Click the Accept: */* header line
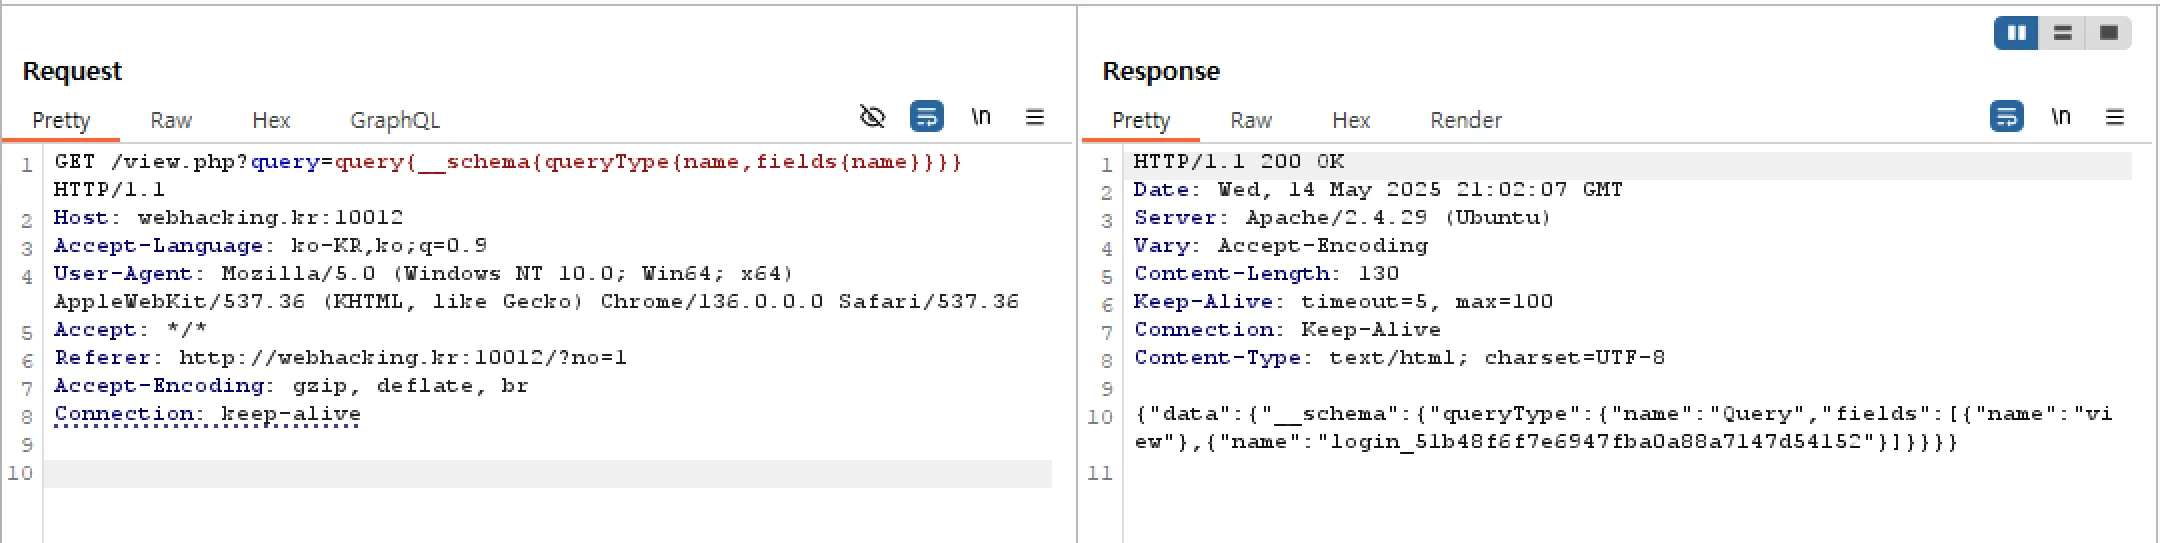 pyautogui.click(x=130, y=330)
